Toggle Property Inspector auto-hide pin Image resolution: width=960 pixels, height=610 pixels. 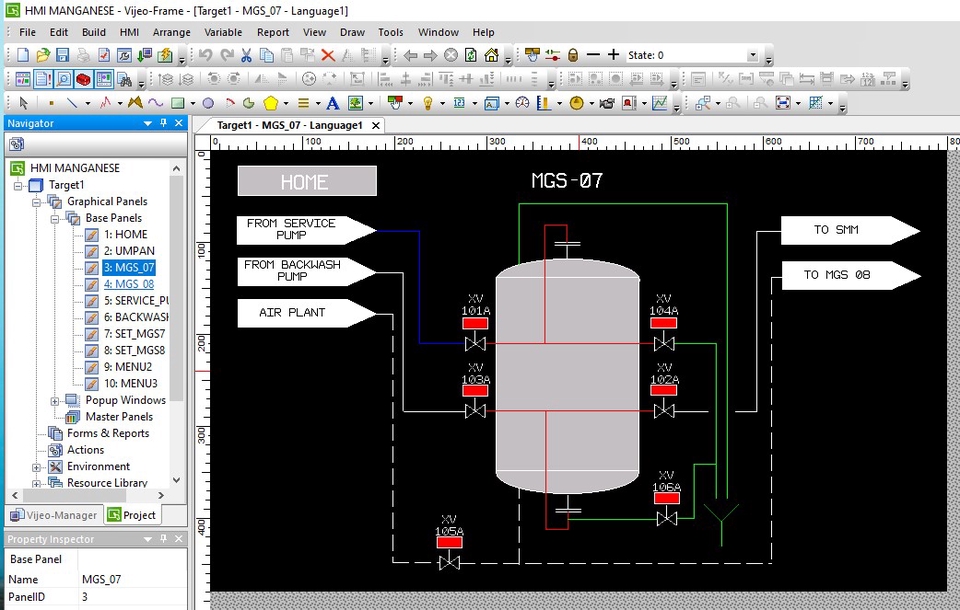click(163, 539)
